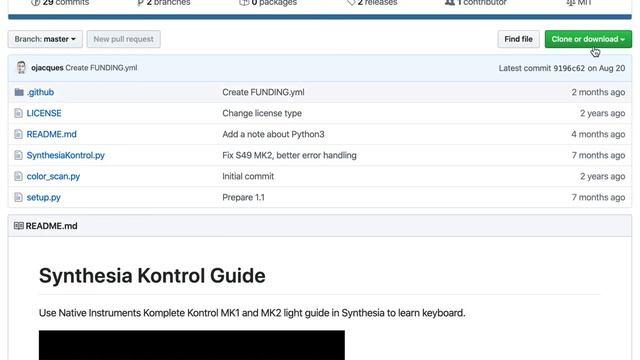Click the 7 months ago timestamp for SynthesiaKontrol.py

pos(598,155)
